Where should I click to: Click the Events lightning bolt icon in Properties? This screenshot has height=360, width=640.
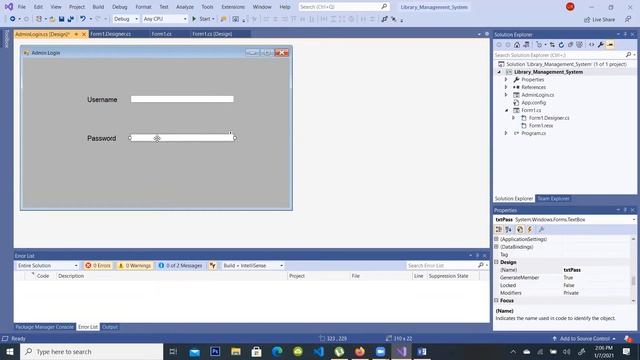(530, 230)
